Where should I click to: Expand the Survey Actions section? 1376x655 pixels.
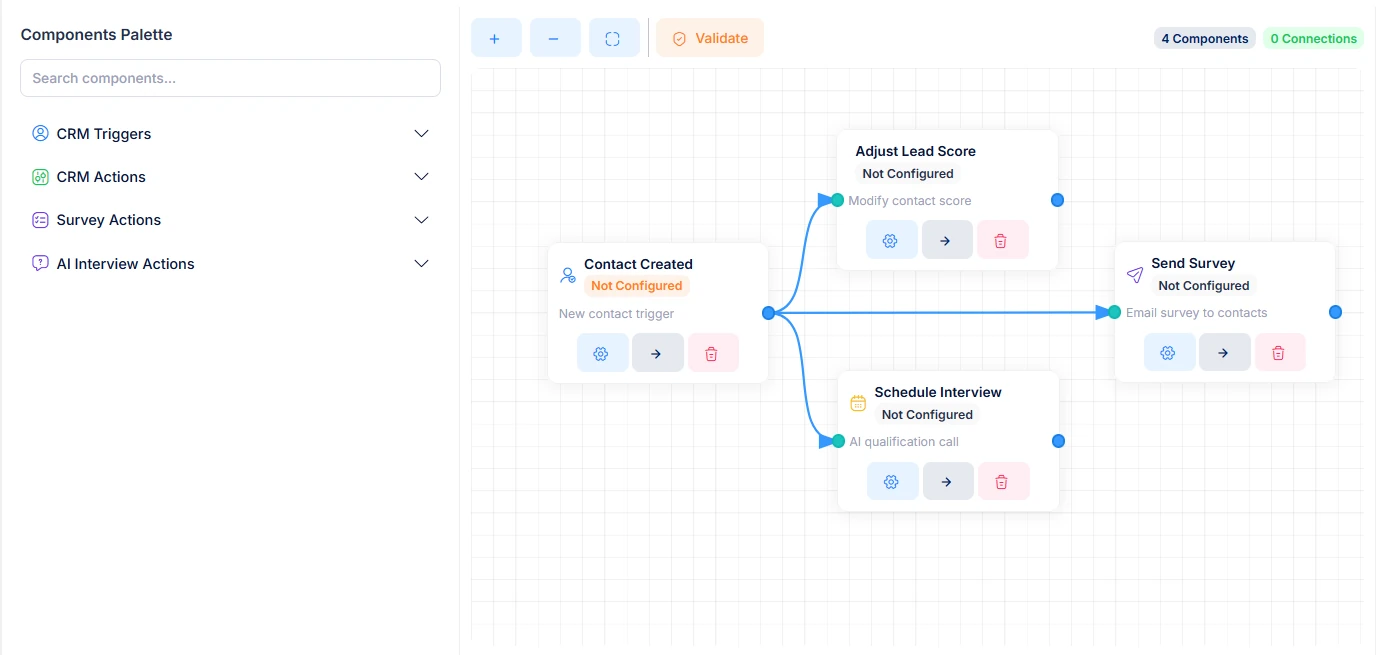(x=230, y=220)
